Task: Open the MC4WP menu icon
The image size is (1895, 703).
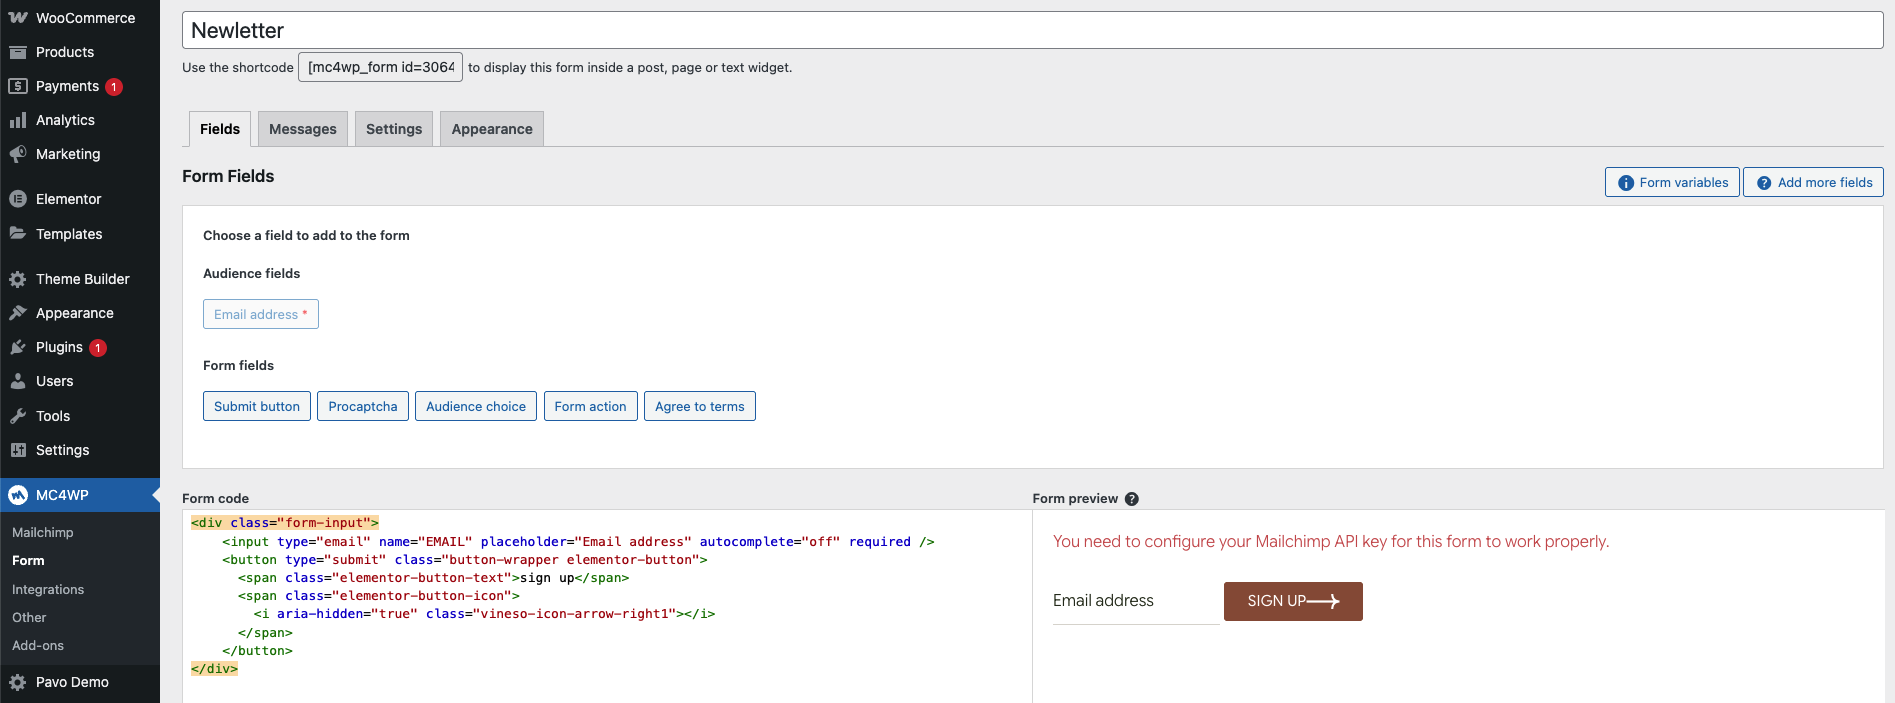Action: point(18,495)
